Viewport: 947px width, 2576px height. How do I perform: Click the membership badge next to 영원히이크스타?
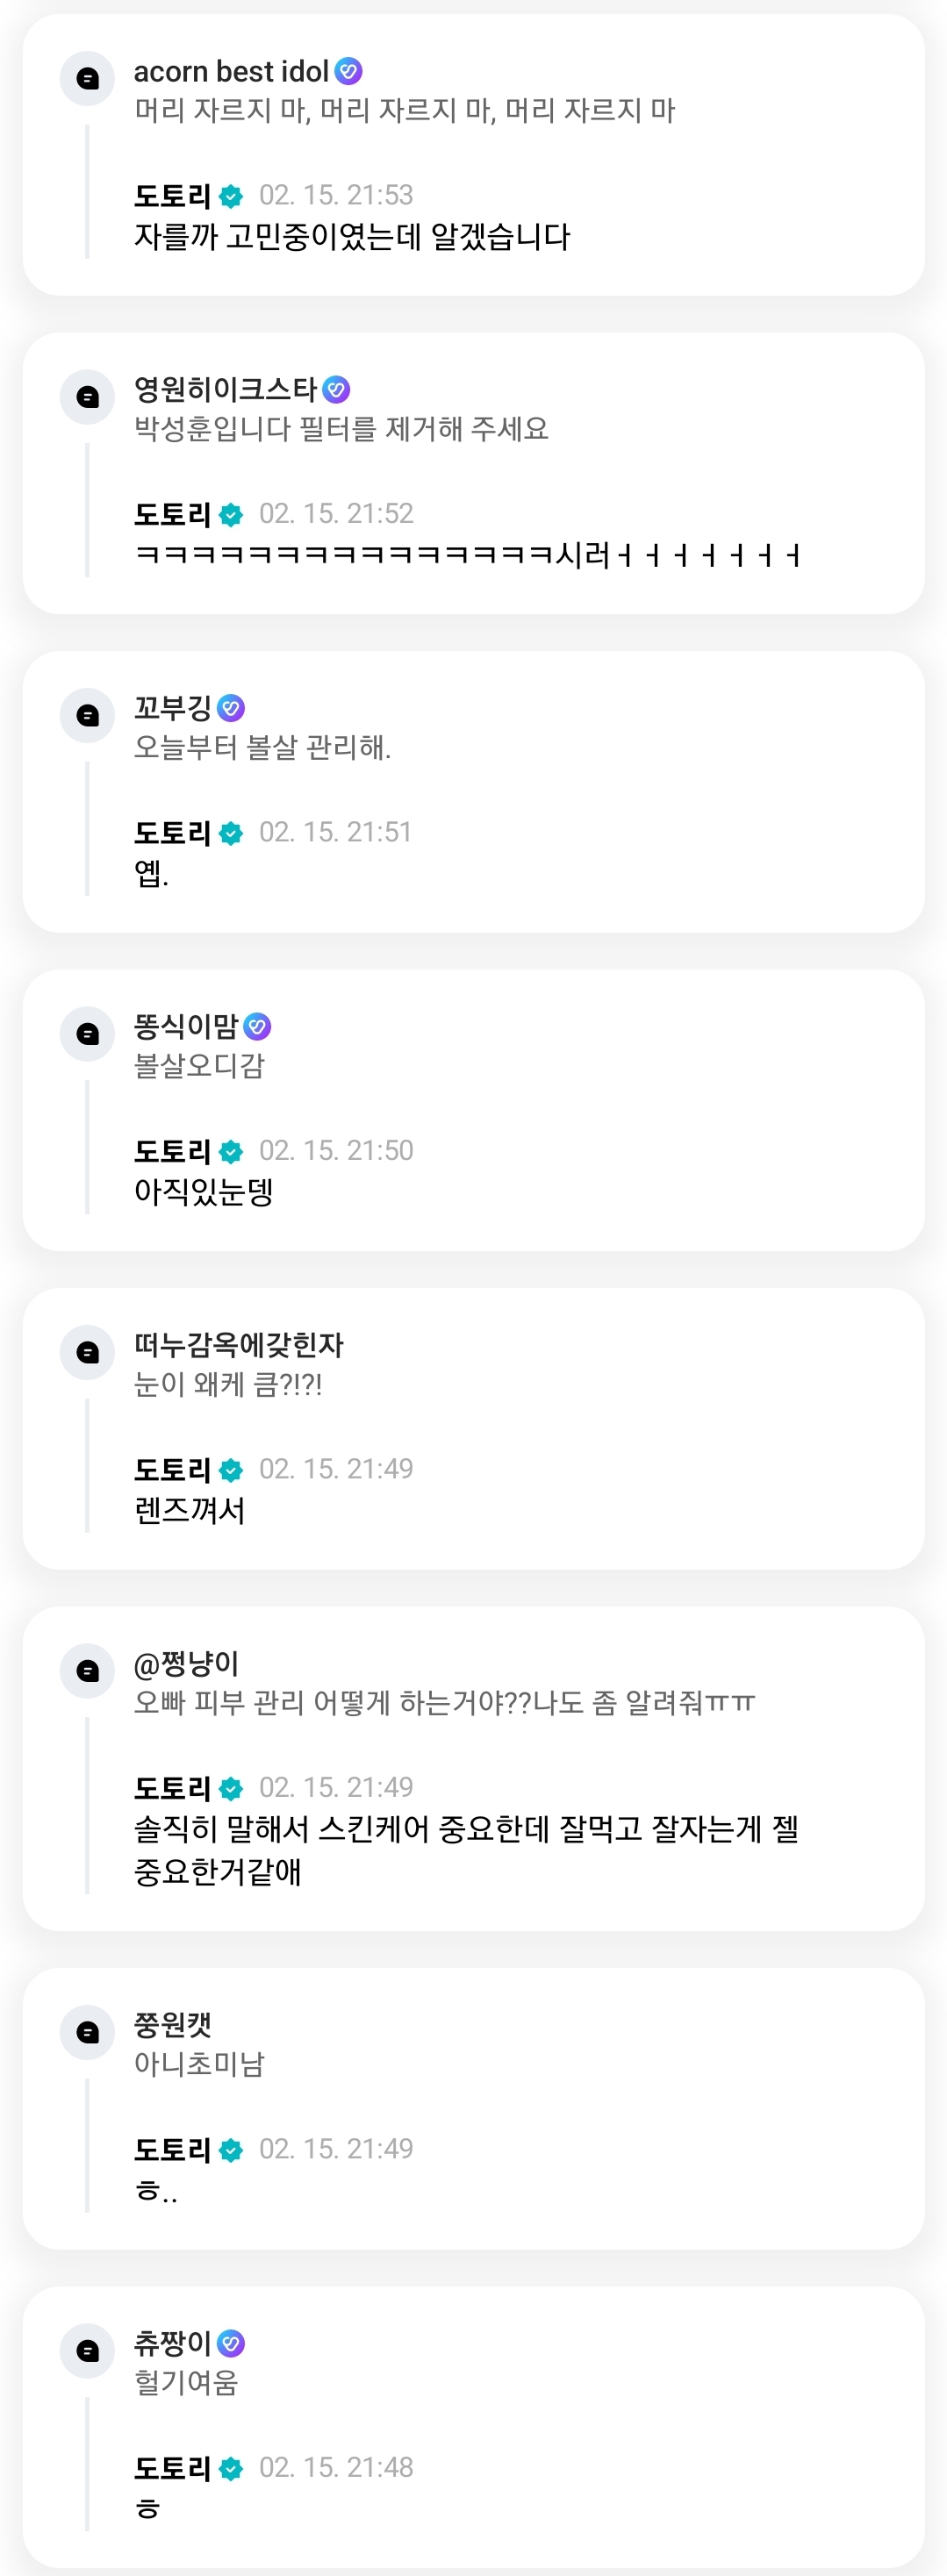[x=337, y=389]
